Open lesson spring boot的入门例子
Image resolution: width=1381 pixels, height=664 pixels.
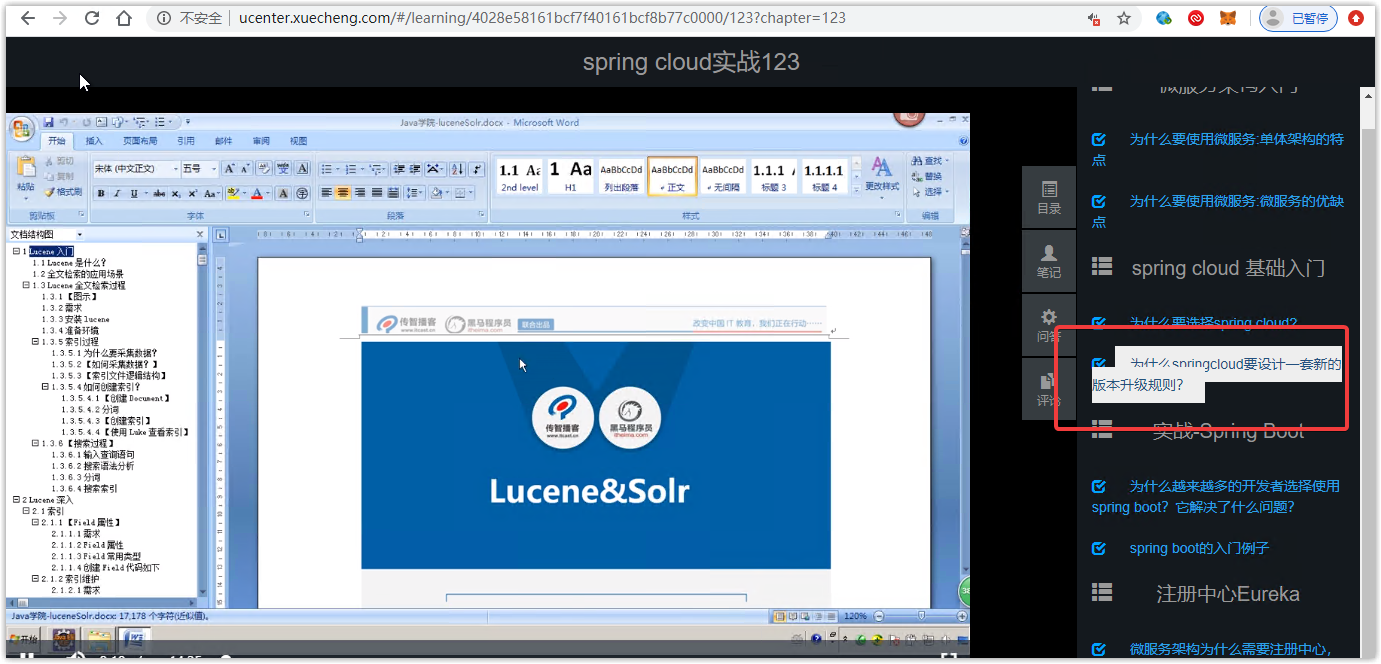[x=1199, y=548]
